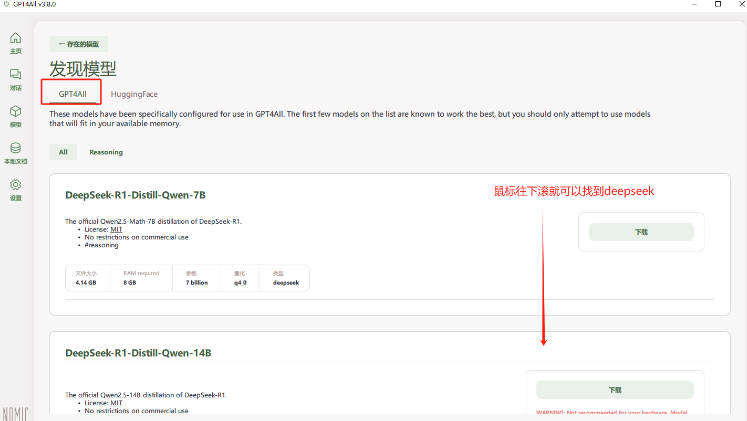Maximize the GPT4All window
Viewport: 747px width, 421px height.
[717, 4]
